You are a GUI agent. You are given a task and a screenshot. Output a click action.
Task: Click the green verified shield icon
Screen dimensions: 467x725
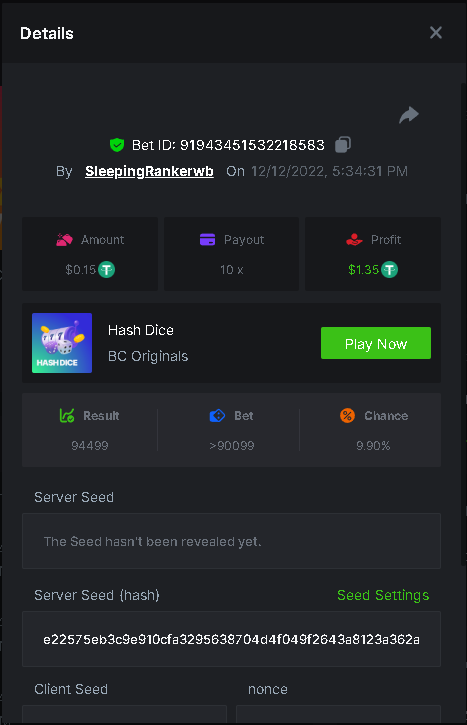tap(117, 145)
